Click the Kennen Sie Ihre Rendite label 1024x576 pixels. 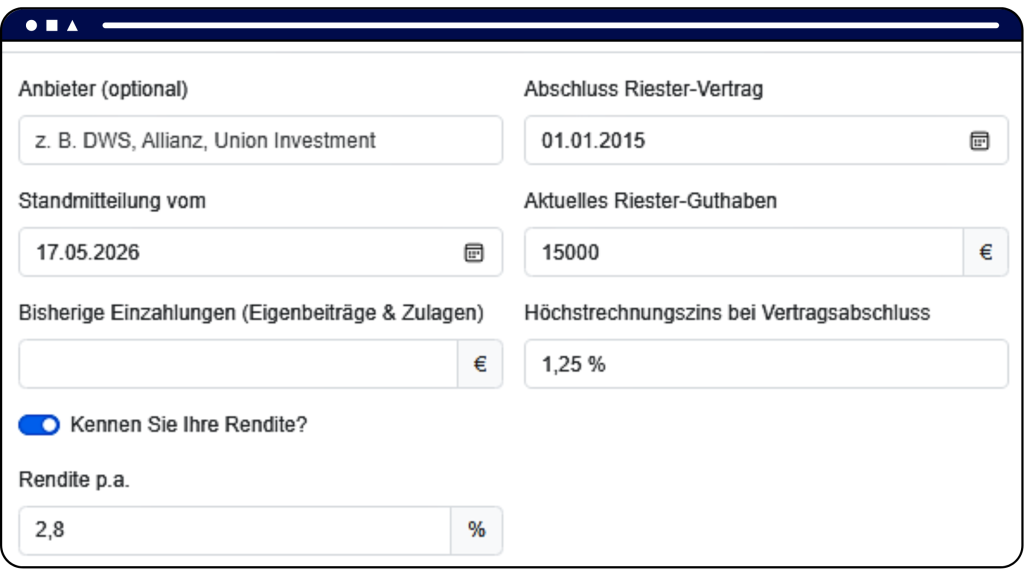pyautogui.click(x=189, y=425)
